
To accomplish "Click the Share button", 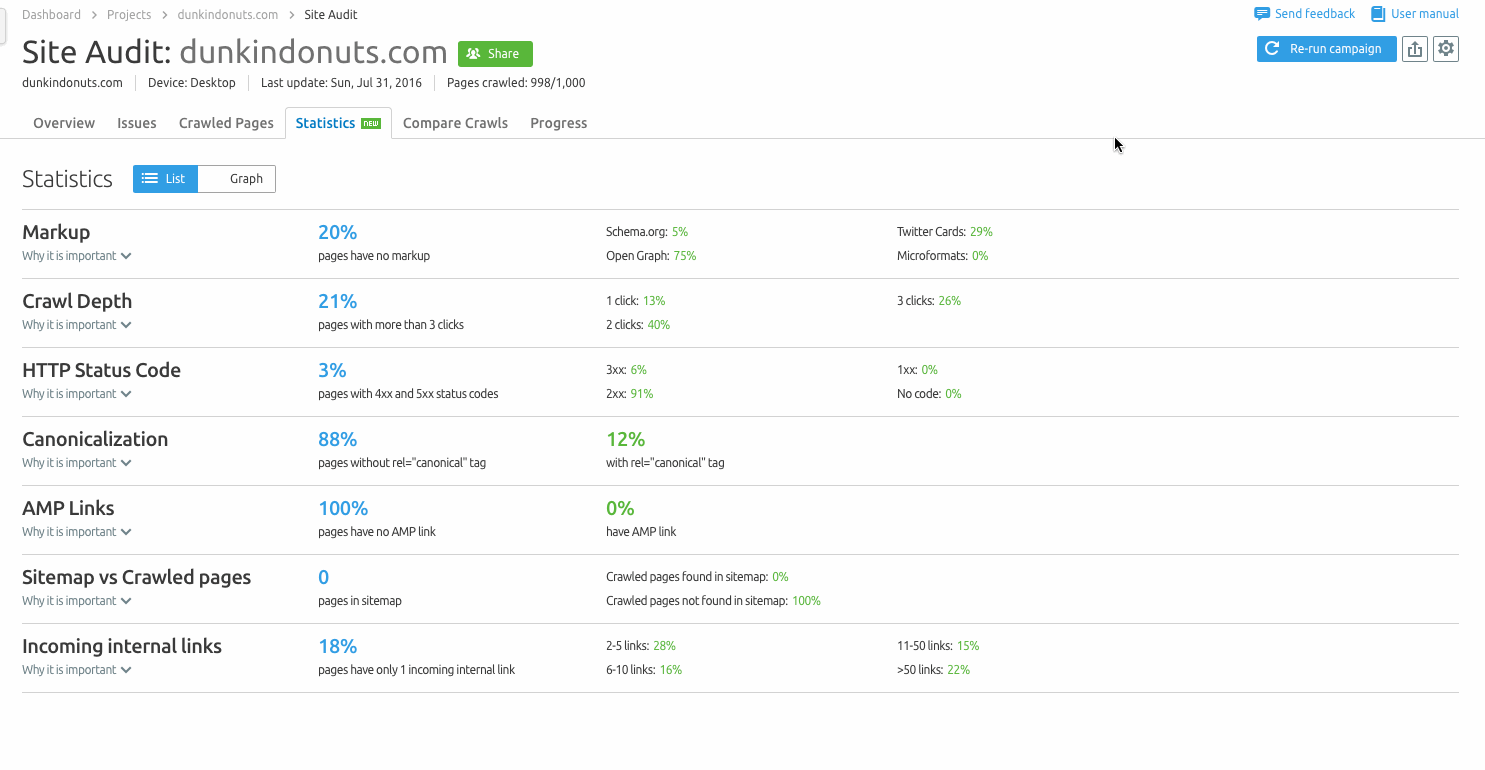I will pos(495,54).
